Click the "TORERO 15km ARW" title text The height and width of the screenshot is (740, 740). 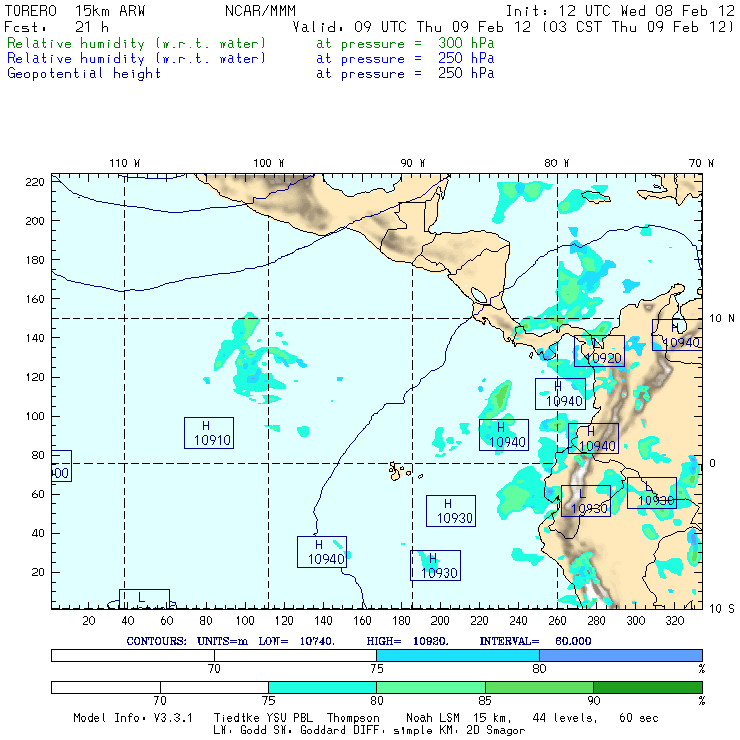(75, 11)
